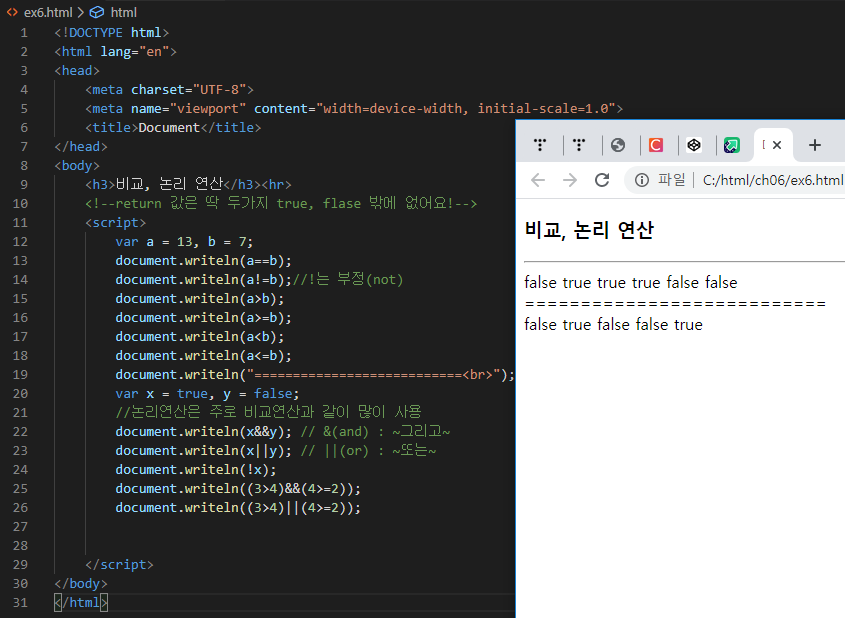View site information via the info icon
The image size is (845, 618).
coord(641,180)
